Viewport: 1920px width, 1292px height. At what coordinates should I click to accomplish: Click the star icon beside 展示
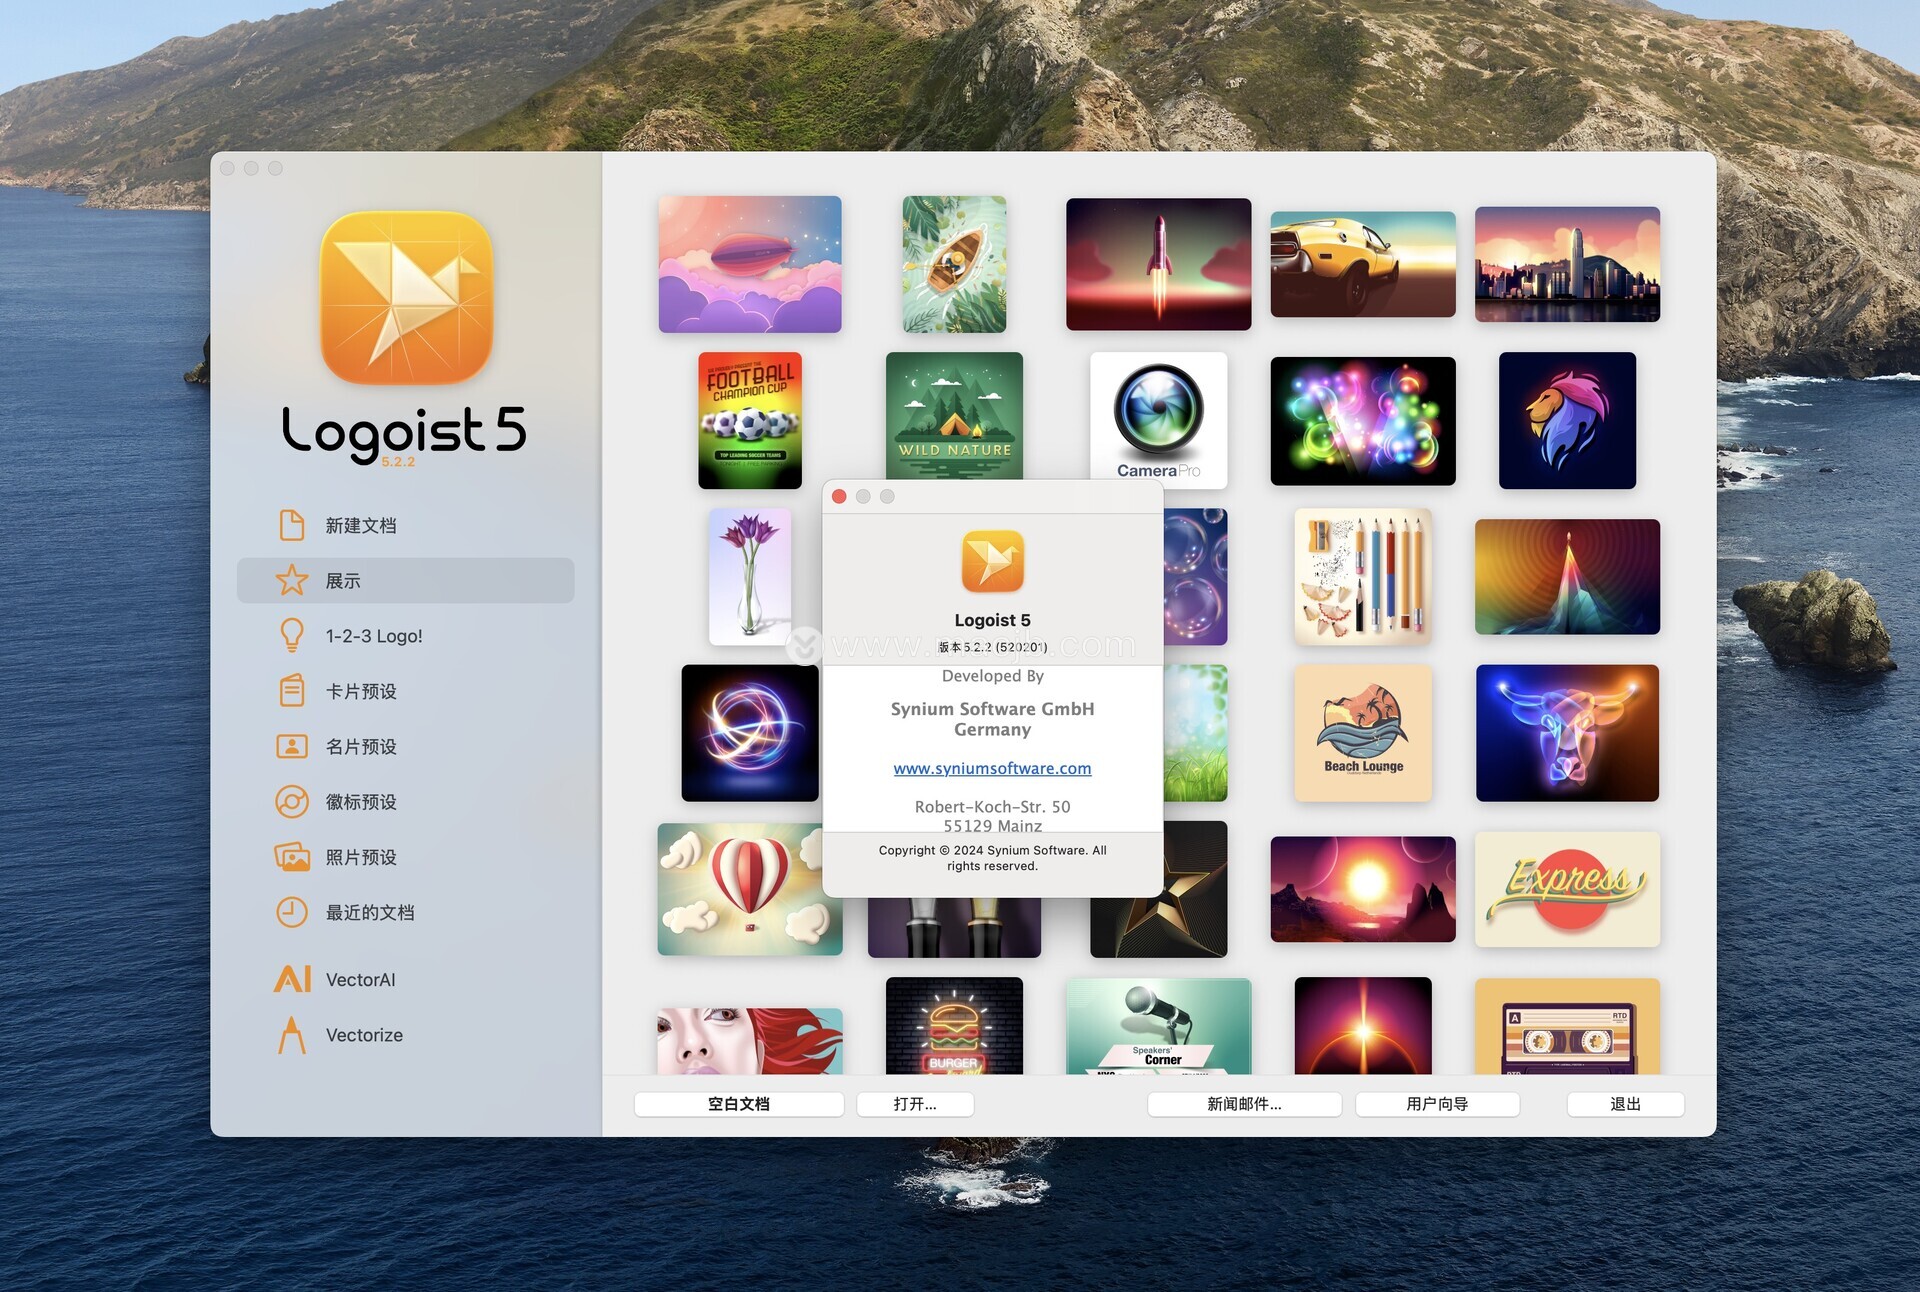pyautogui.click(x=291, y=580)
